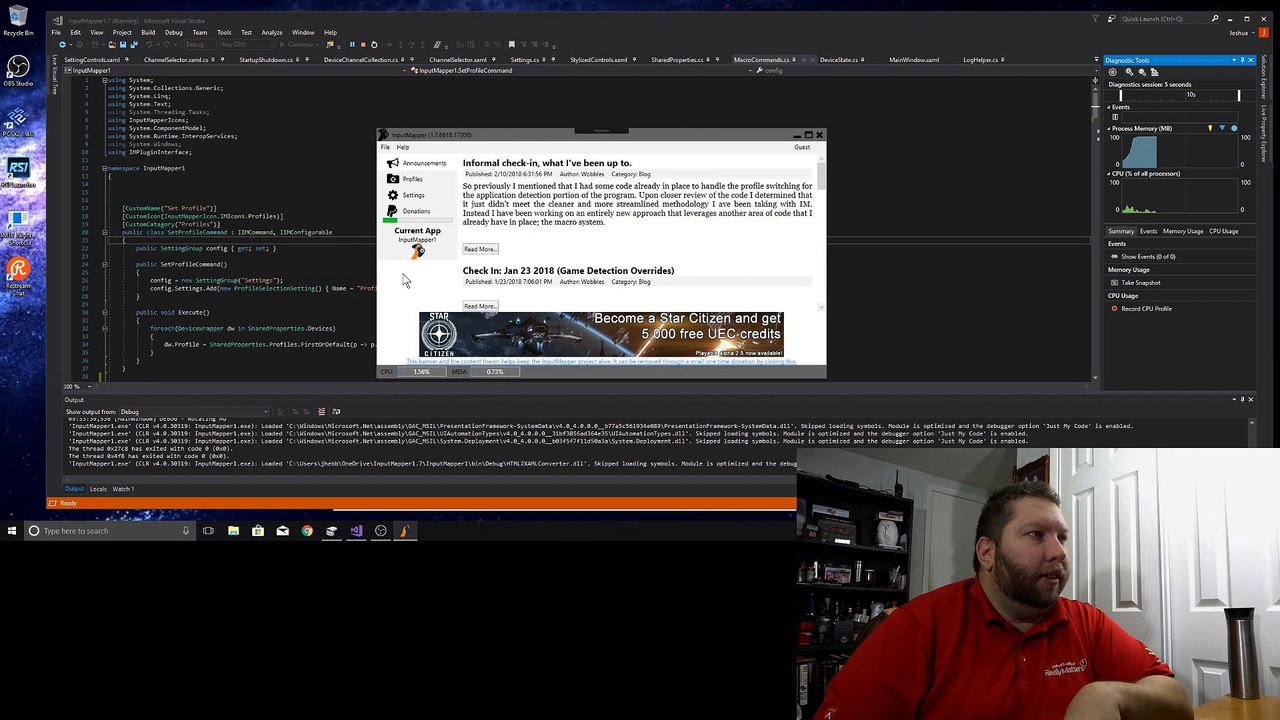Viewport: 1280px width, 720px height.
Task: Restart the debug session
Action: pyautogui.click(x=374, y=44)
